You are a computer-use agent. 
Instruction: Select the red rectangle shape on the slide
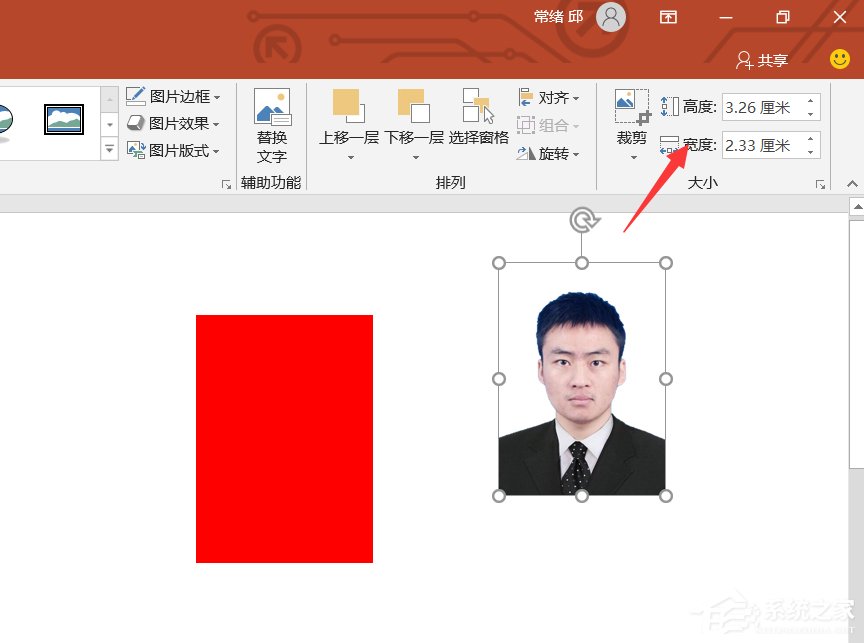click(283, 440)
